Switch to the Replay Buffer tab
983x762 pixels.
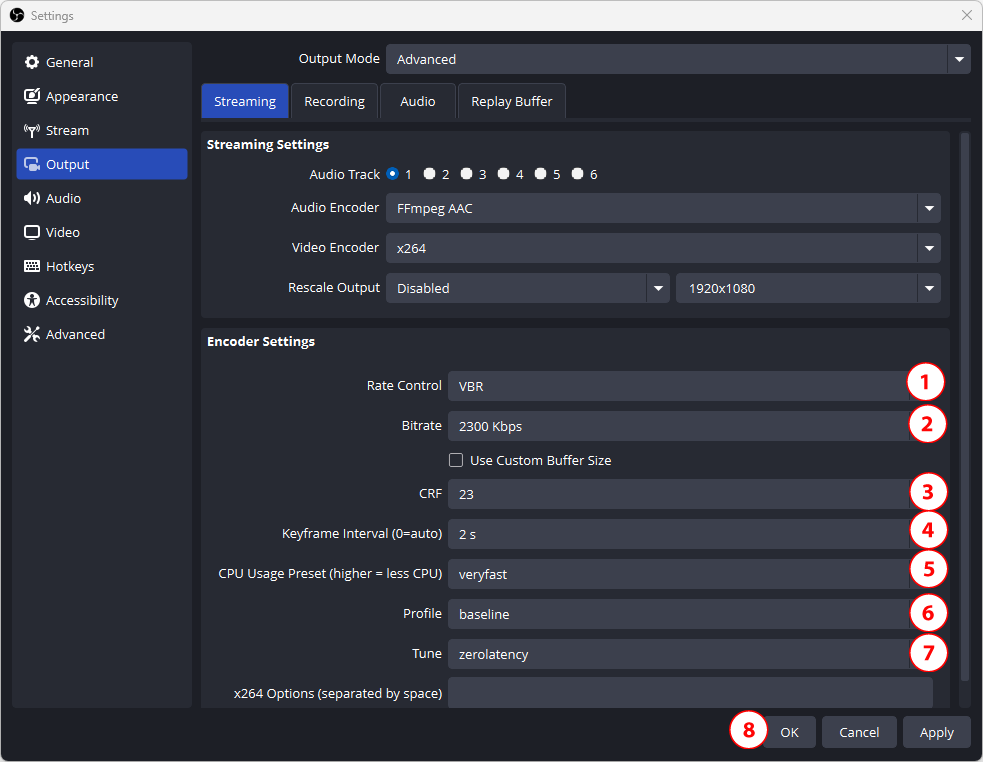click(512, 101)
